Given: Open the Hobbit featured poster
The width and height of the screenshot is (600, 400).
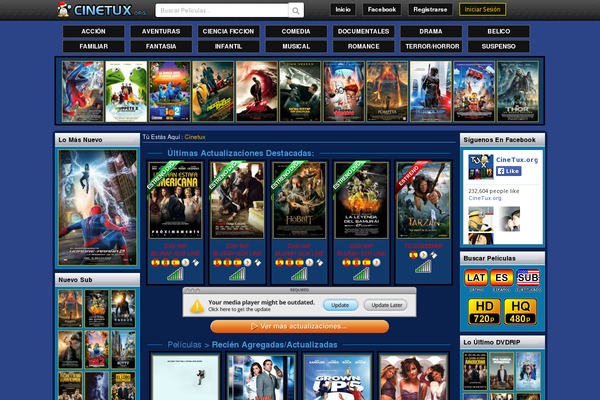Looking at the screenshot, I should tap(299, 200).
